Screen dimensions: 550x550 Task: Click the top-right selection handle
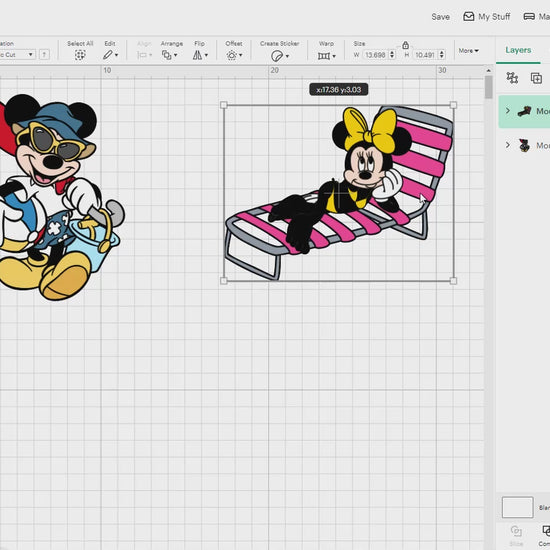click(x=453, y=105)
